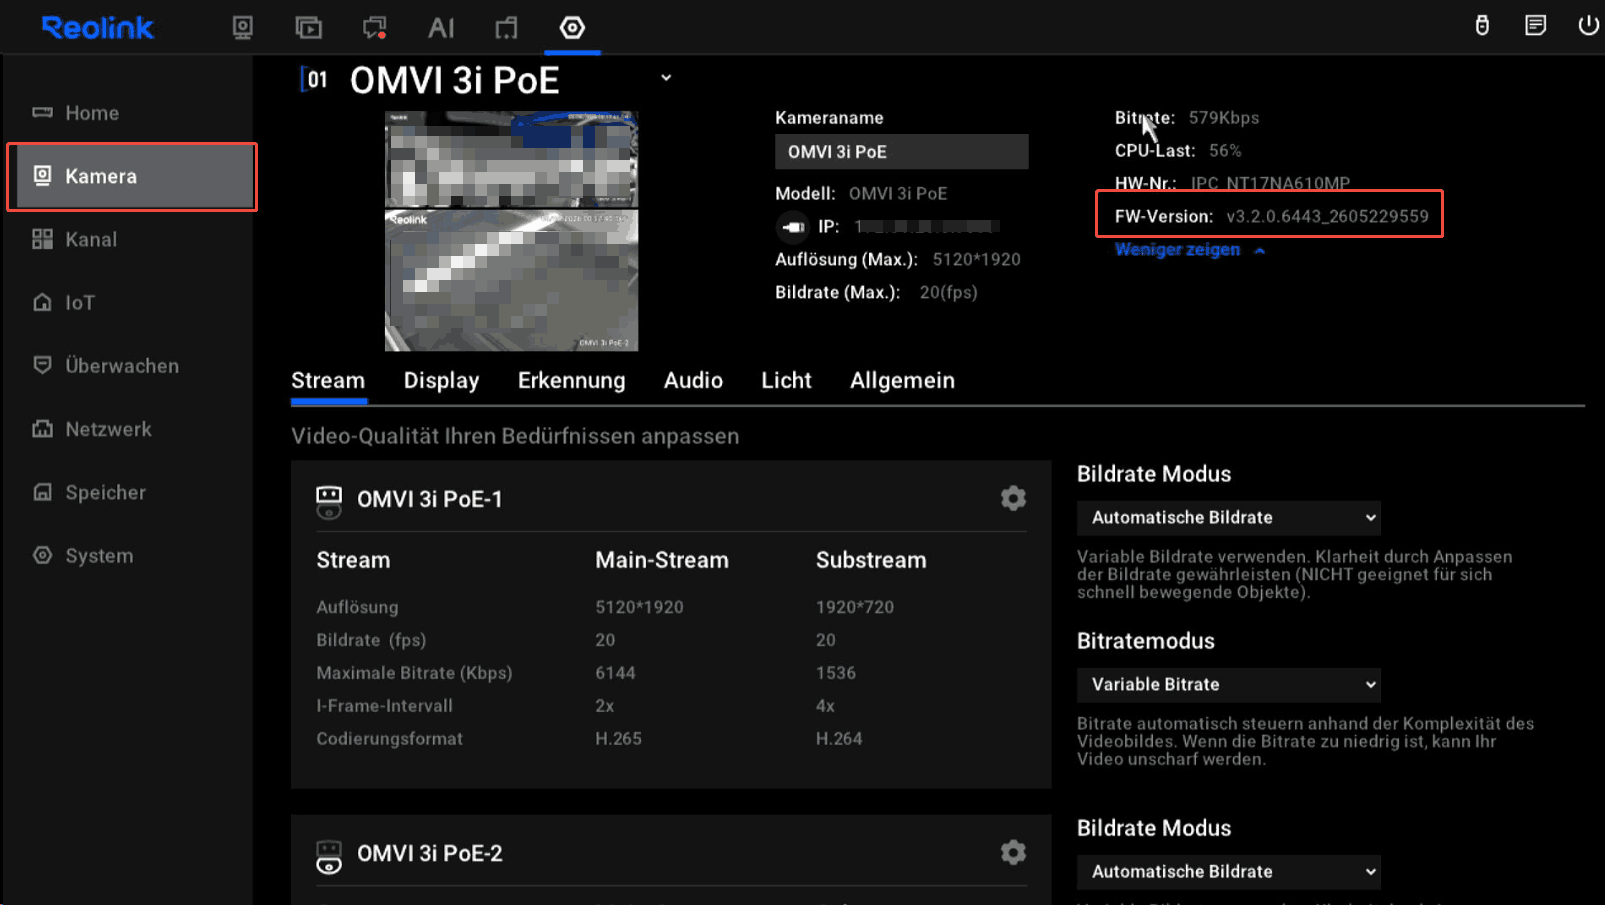Click the FW-Version value v3.2.0.6443_2605229559
Screen dimensions: 1605x905
click(x=1327, y=217)
